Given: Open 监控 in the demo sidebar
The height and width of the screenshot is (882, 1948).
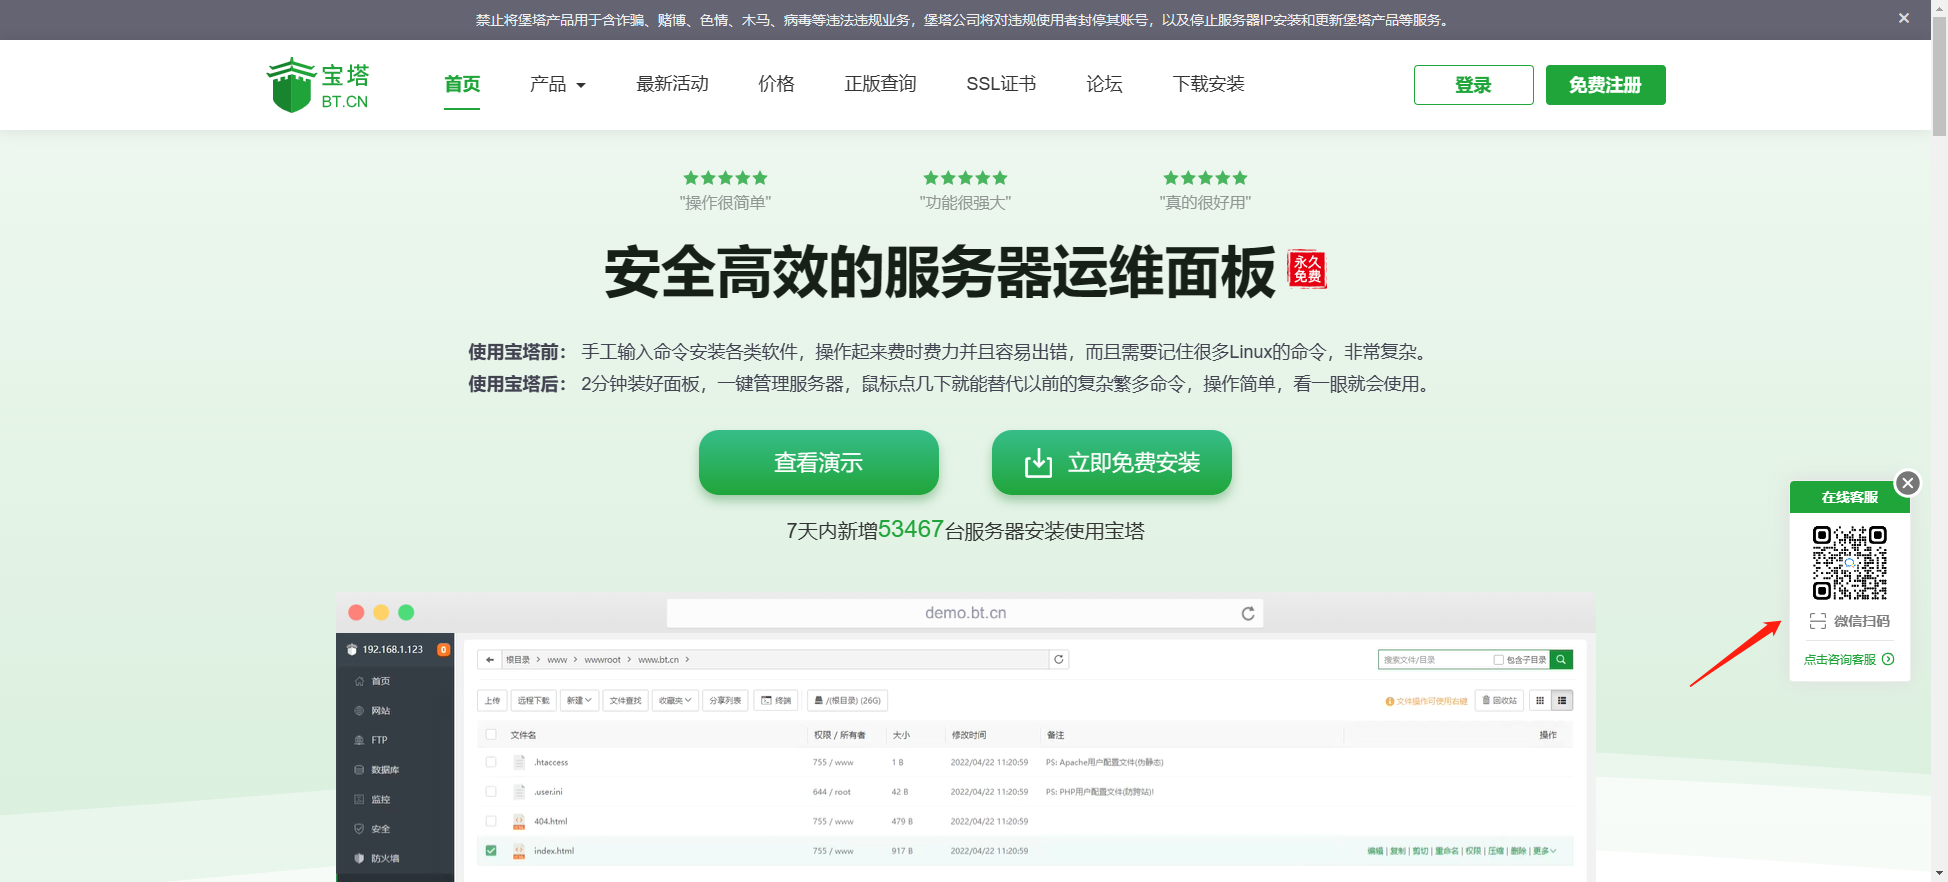Looking at the screenshot, I should click(380, 799).
